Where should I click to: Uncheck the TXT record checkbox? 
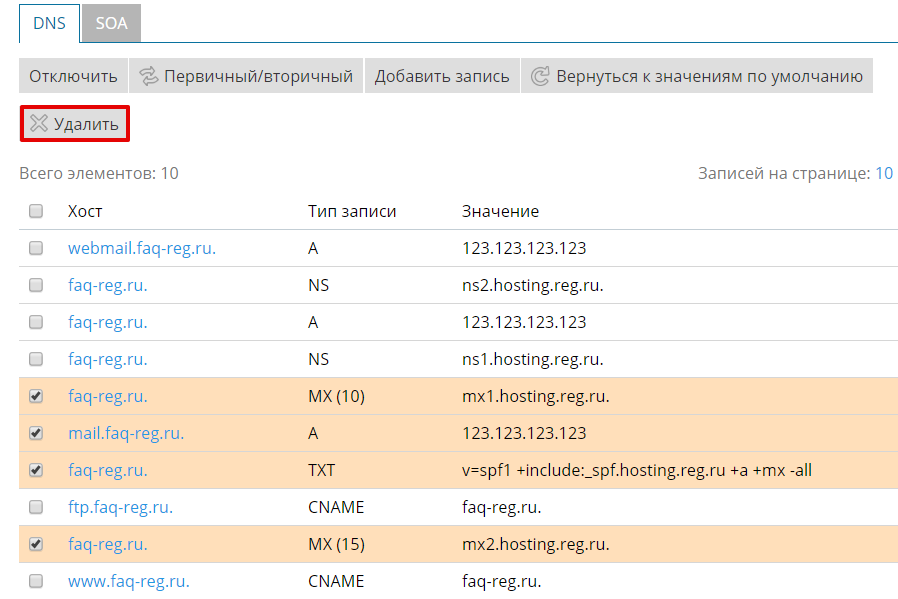tap(36, 470)
